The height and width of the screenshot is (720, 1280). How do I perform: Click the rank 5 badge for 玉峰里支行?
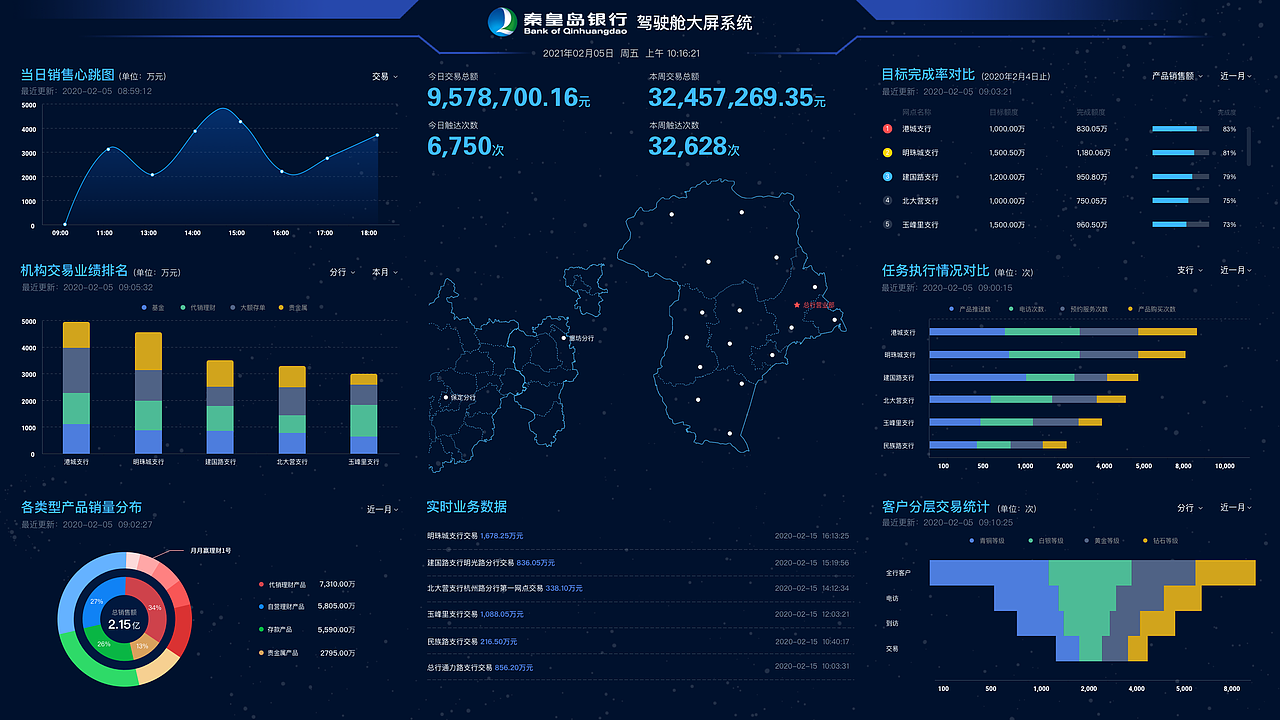pos(887,224)
